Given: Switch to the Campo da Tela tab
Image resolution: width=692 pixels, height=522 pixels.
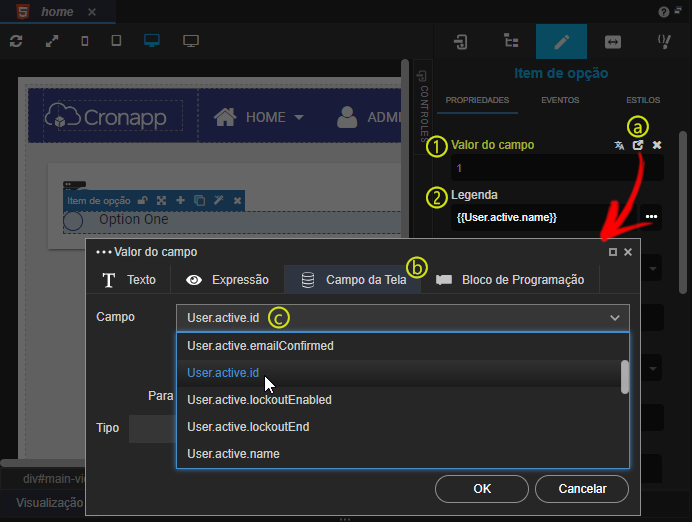Looking at the screenshot, I should (353, 280).
